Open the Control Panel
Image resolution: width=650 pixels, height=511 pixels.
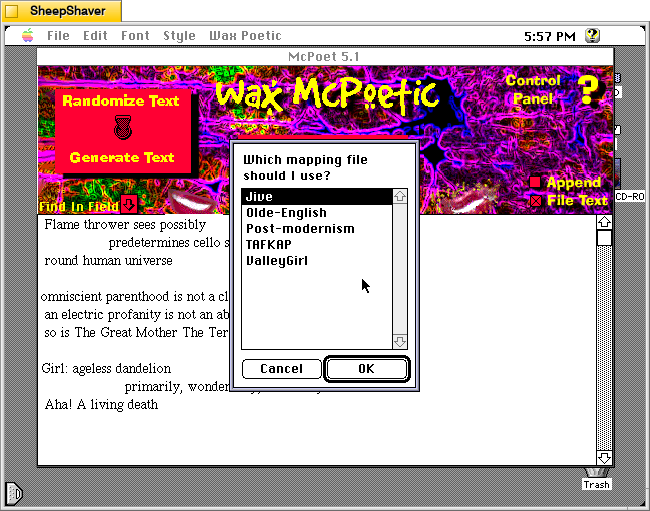pyautogui.click(x=533, y=90)
